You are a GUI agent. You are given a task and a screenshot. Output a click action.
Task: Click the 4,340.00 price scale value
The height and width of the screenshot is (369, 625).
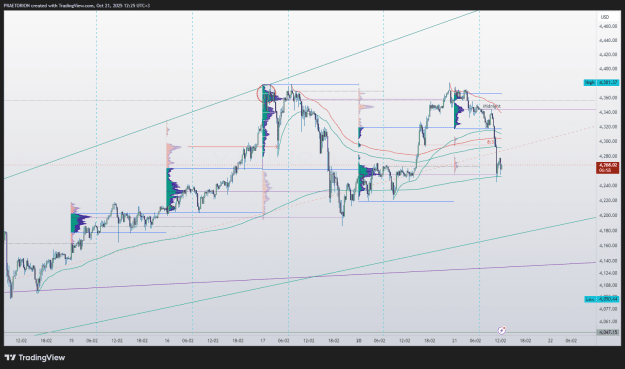coord(608,112)
